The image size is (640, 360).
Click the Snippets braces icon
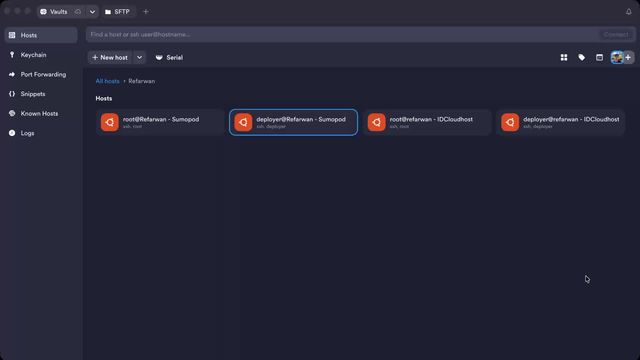[x=12, y=94]
